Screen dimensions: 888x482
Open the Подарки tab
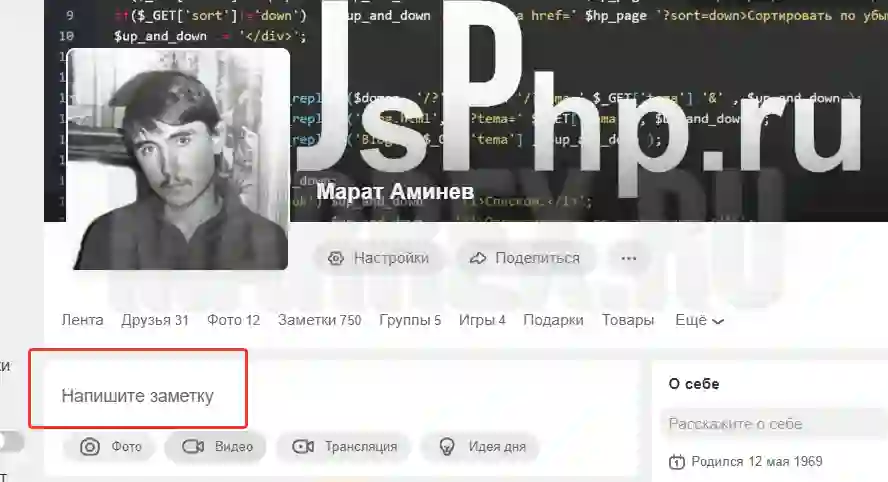553,320
